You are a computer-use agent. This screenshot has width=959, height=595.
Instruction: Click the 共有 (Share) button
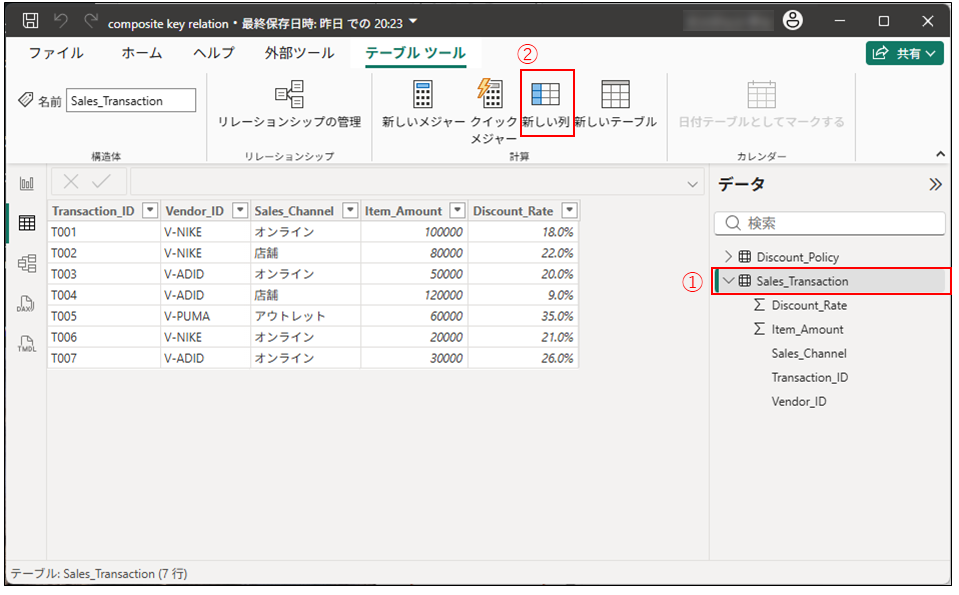tap(905, 54)
